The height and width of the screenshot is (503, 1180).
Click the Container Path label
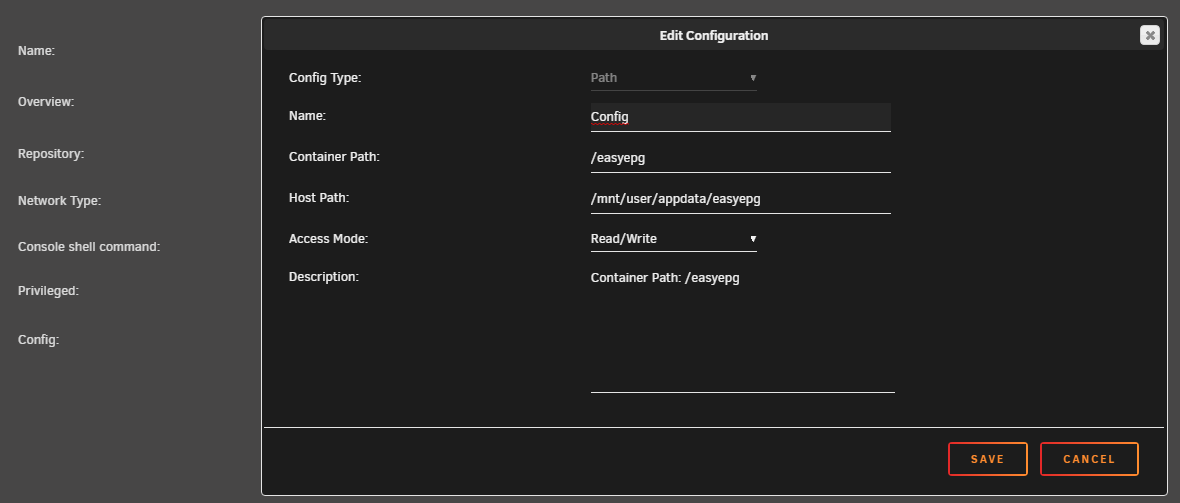334,157
